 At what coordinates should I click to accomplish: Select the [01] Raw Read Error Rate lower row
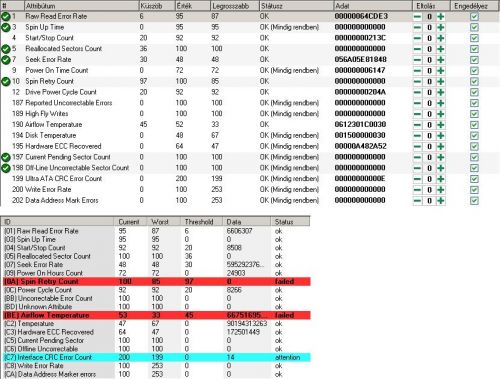[x=156, y=231]
